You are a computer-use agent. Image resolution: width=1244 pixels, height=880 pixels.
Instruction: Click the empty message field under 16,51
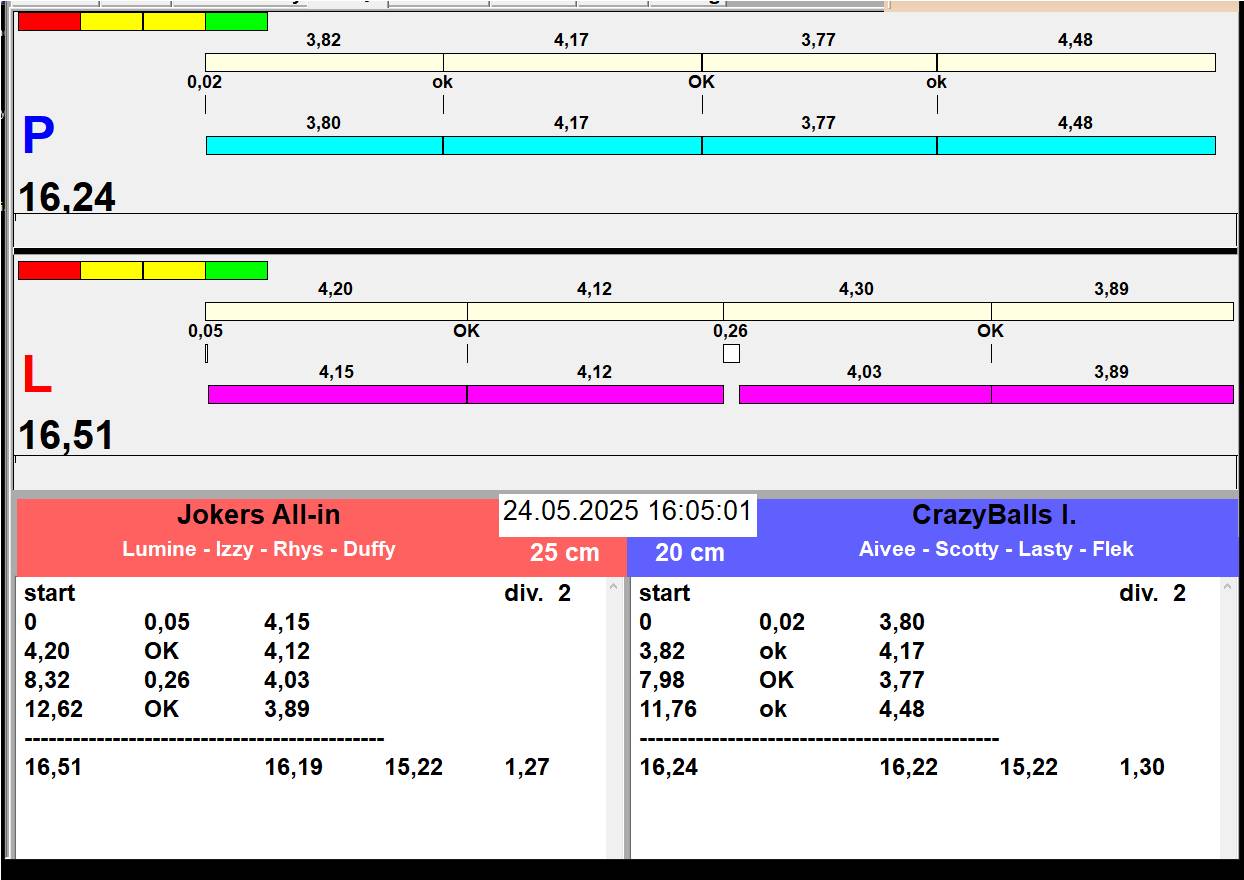(625, 471)
